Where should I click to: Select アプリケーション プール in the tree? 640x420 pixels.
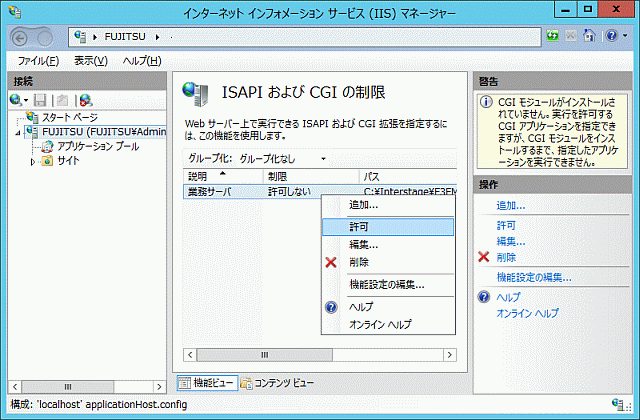point(98,146)
